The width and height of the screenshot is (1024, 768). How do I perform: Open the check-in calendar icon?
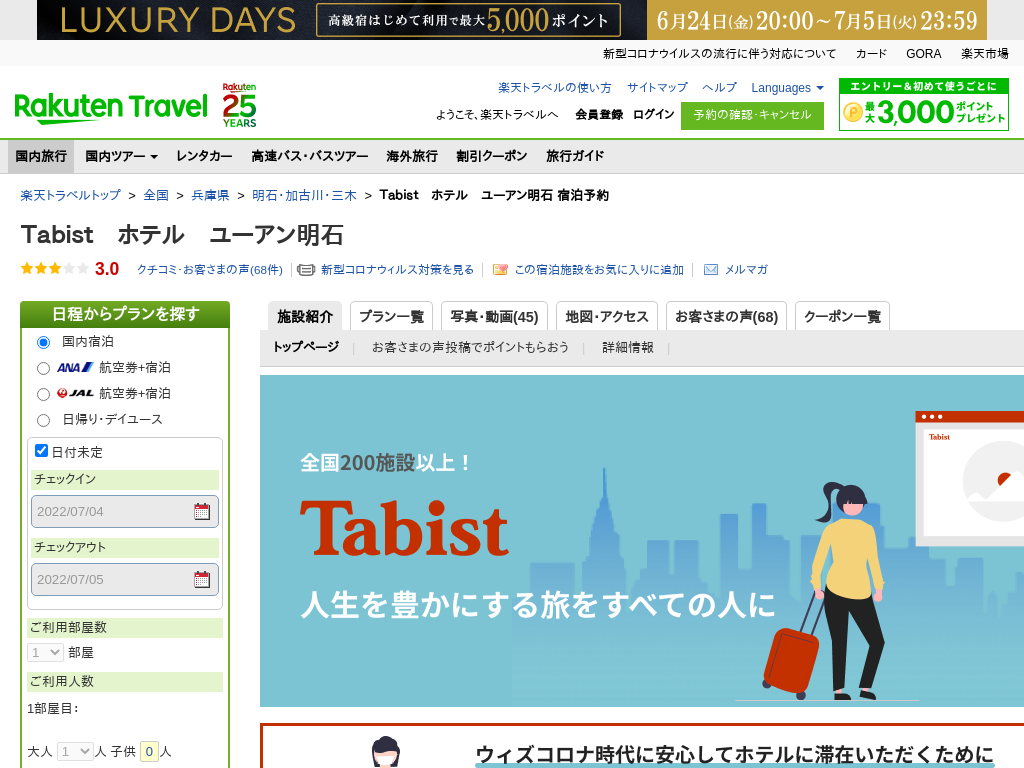pos(202,511)
